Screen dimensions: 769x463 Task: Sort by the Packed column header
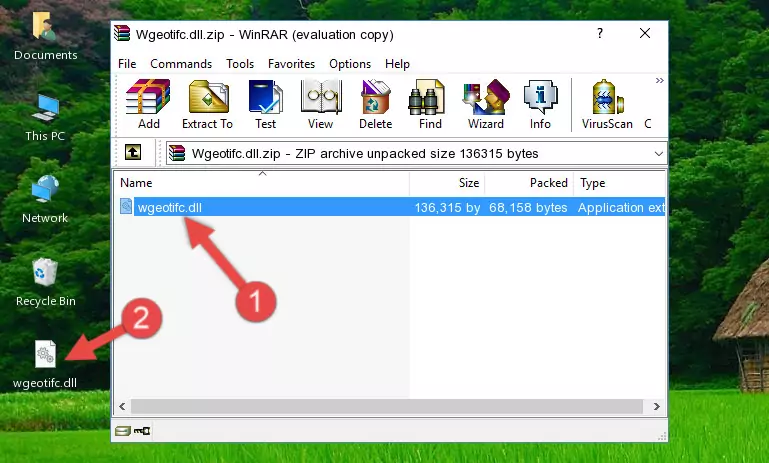(x=529, y=183)
